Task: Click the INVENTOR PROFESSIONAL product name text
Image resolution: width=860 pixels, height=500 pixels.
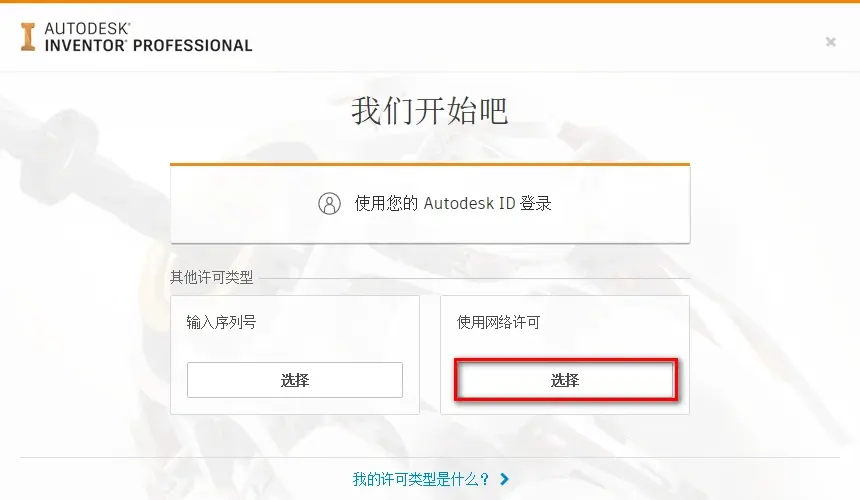Action: tap(148, 46)
